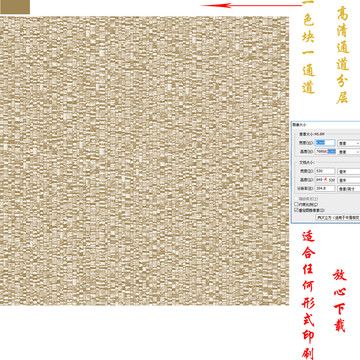360x360 pixels.
Task: Open the document width unit dropdown
Action: pyautogui.click(x=349, y=171)
